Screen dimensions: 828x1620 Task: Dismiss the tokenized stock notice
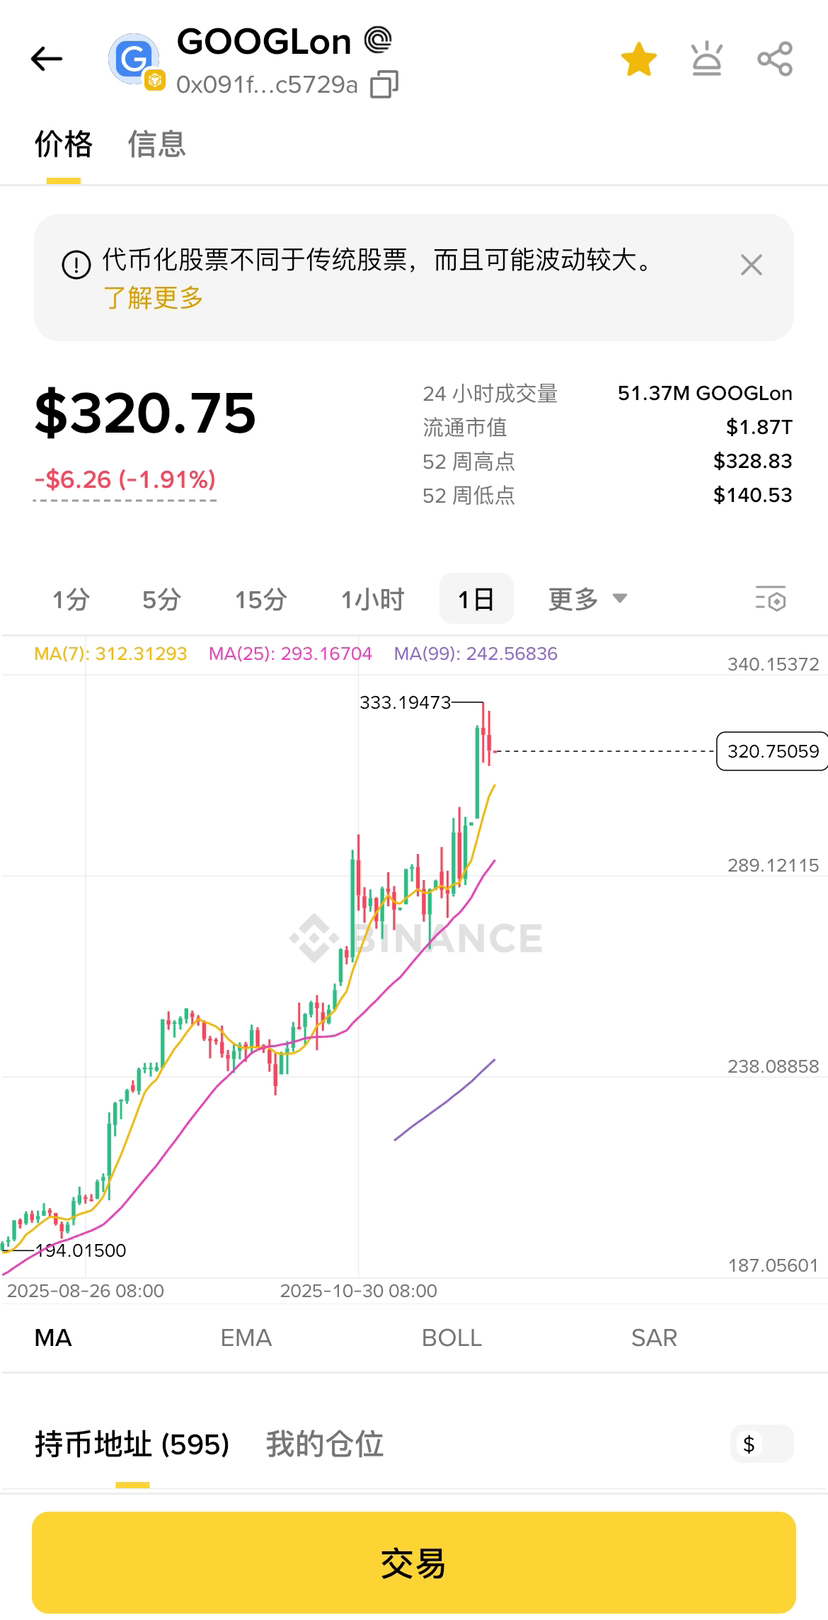point(751,265)
